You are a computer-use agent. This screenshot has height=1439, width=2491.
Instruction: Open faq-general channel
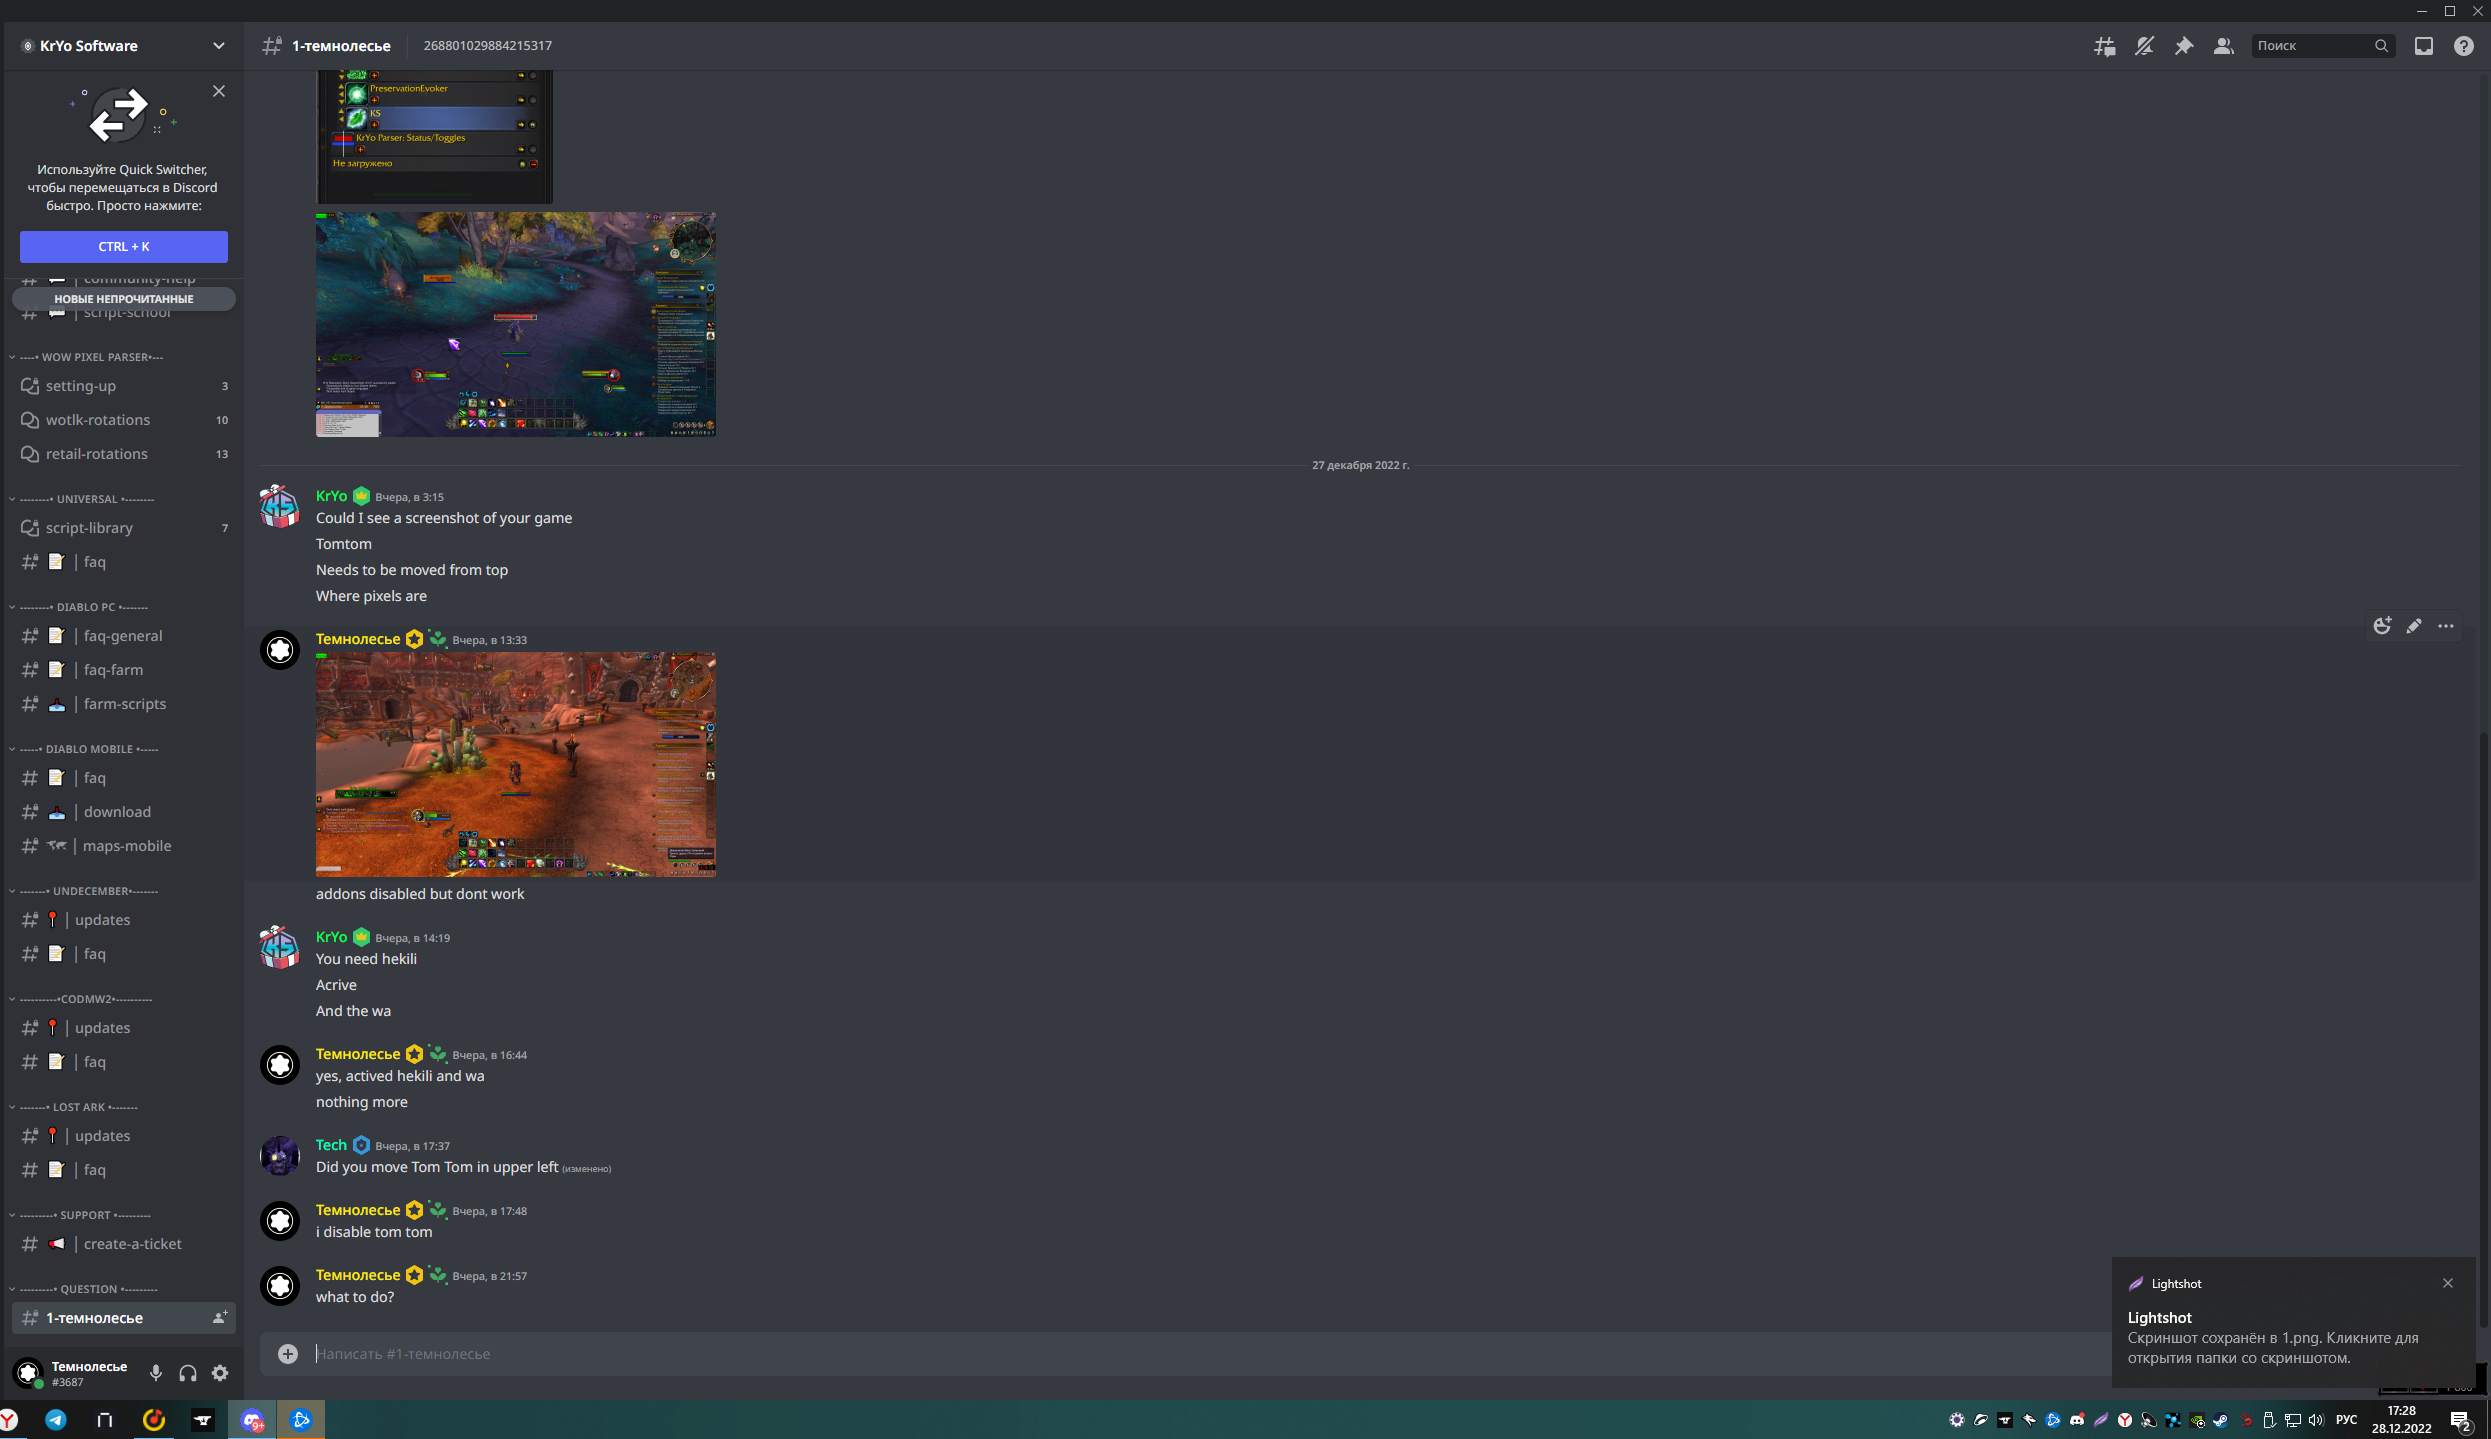[124, 636]
